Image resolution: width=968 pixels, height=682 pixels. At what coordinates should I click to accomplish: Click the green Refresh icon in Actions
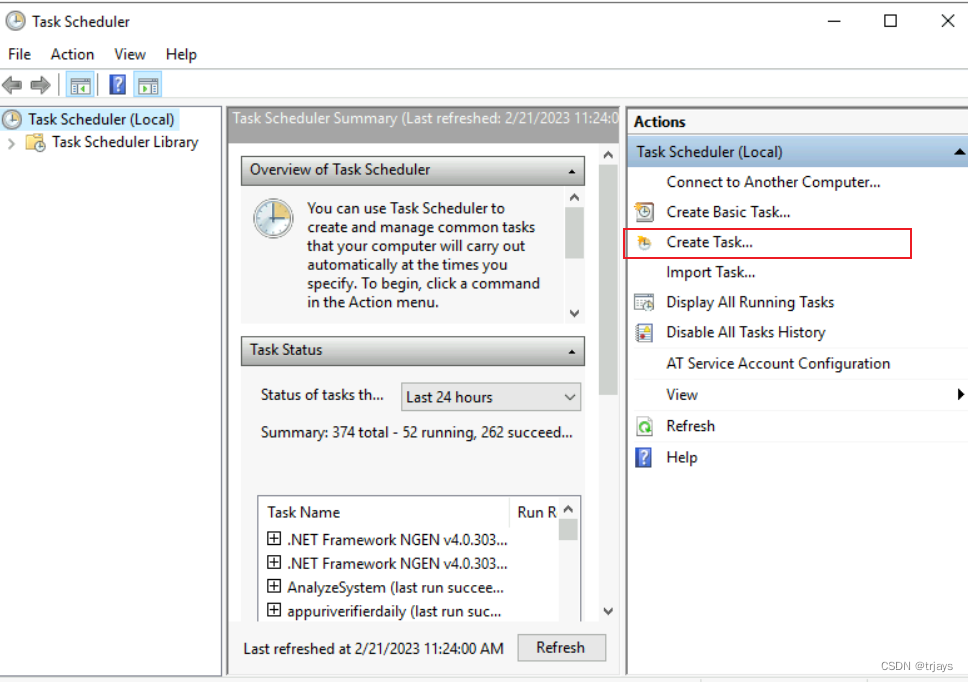pyautogui.click(x=644, y=426)
